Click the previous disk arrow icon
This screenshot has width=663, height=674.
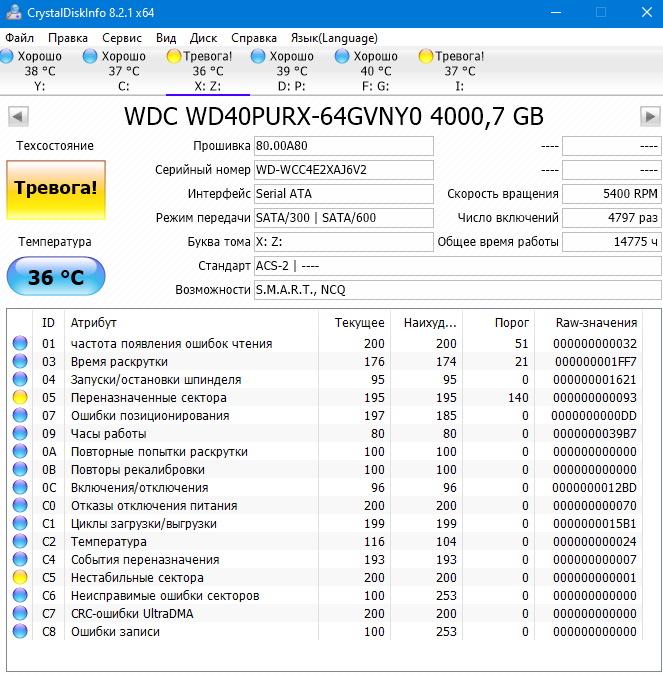pos(18,116)
